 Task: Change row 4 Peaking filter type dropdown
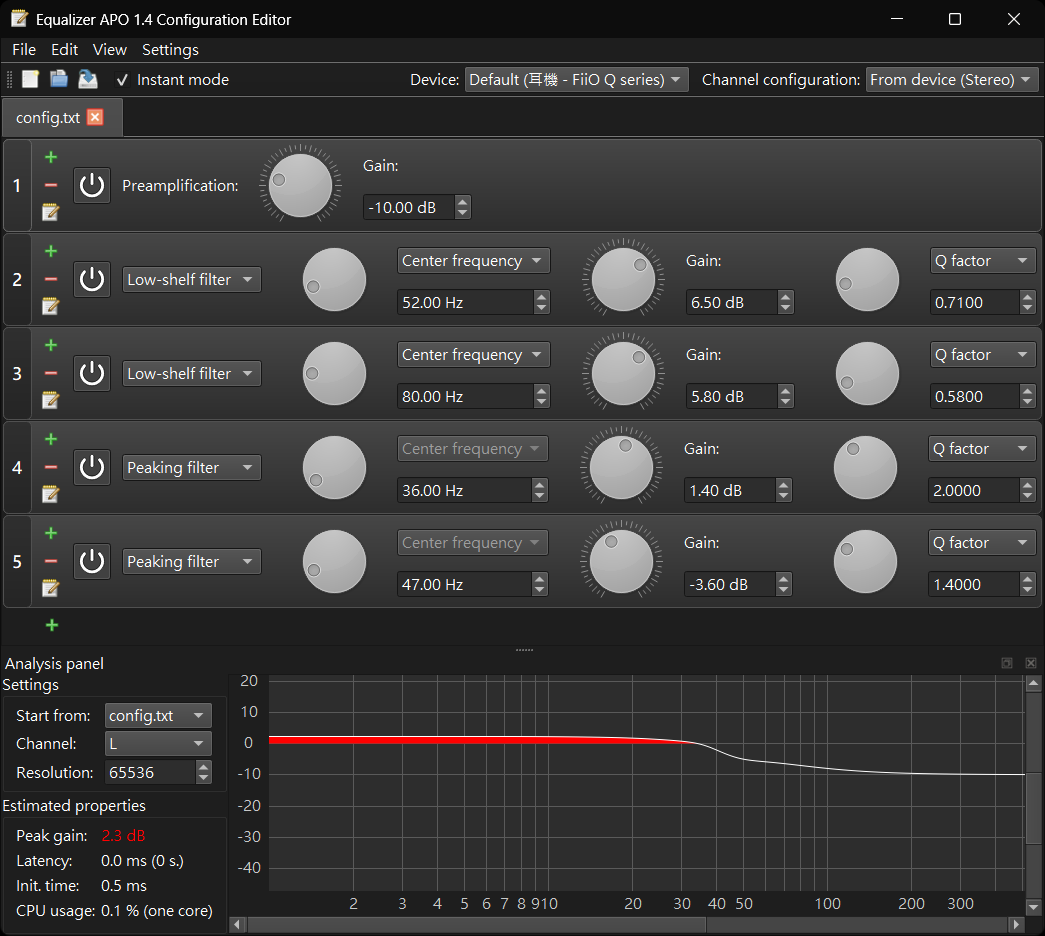(x=191, y=467)
